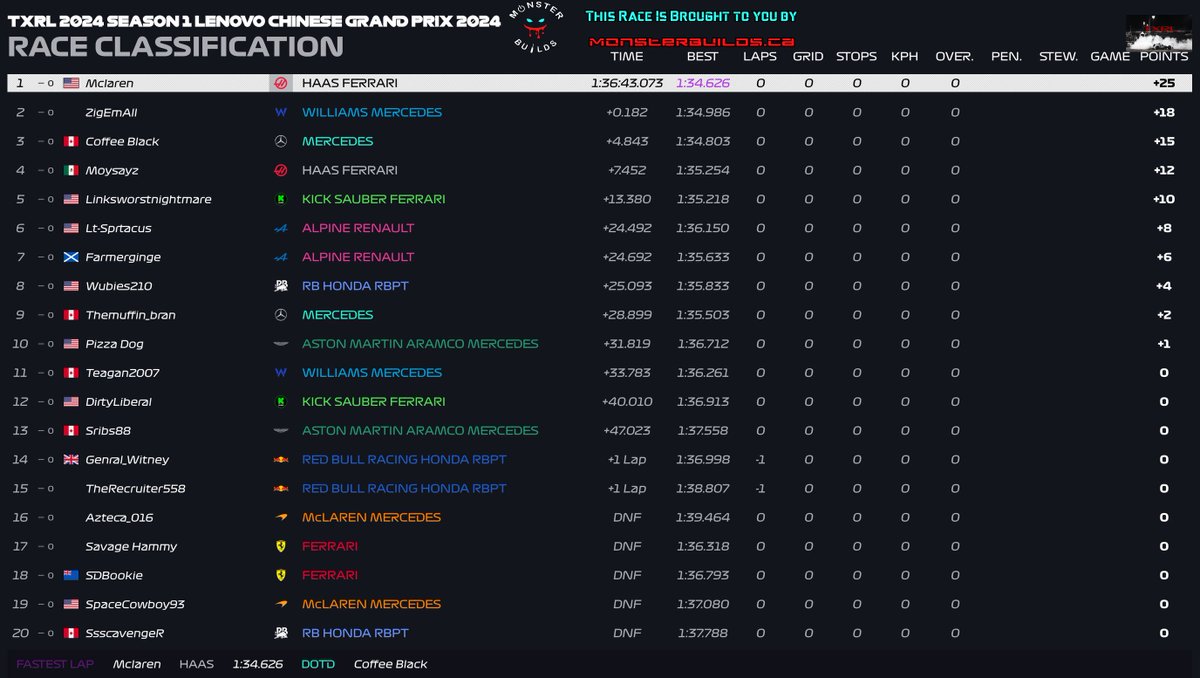The image size is (1200, 678).
Task: Click the Aston Martin wings logo beside Pizza Dog
Action: point(281,344)
